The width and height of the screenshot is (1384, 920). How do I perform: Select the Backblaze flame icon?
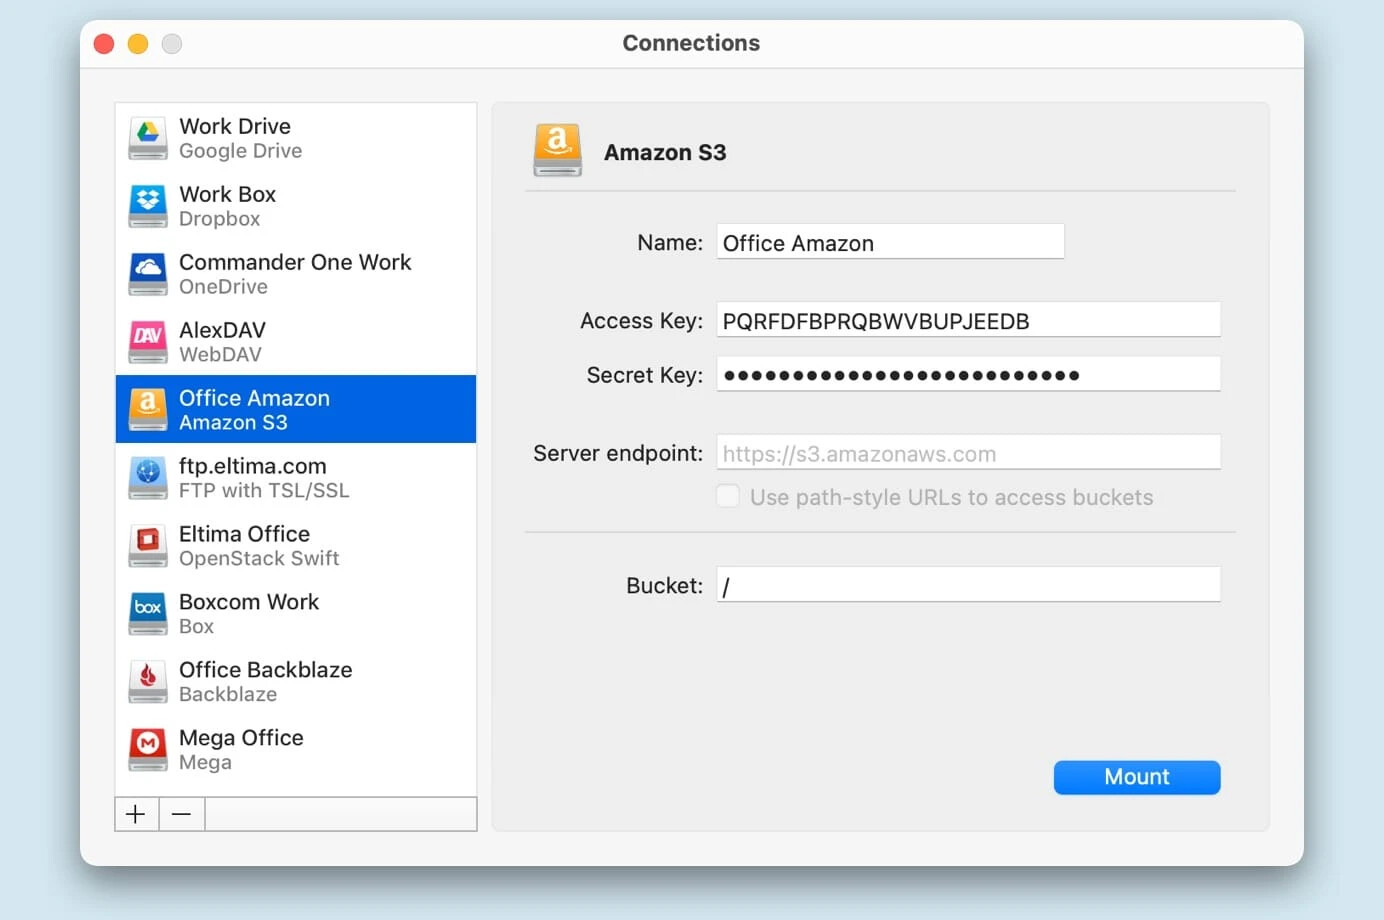click(148, 682)
